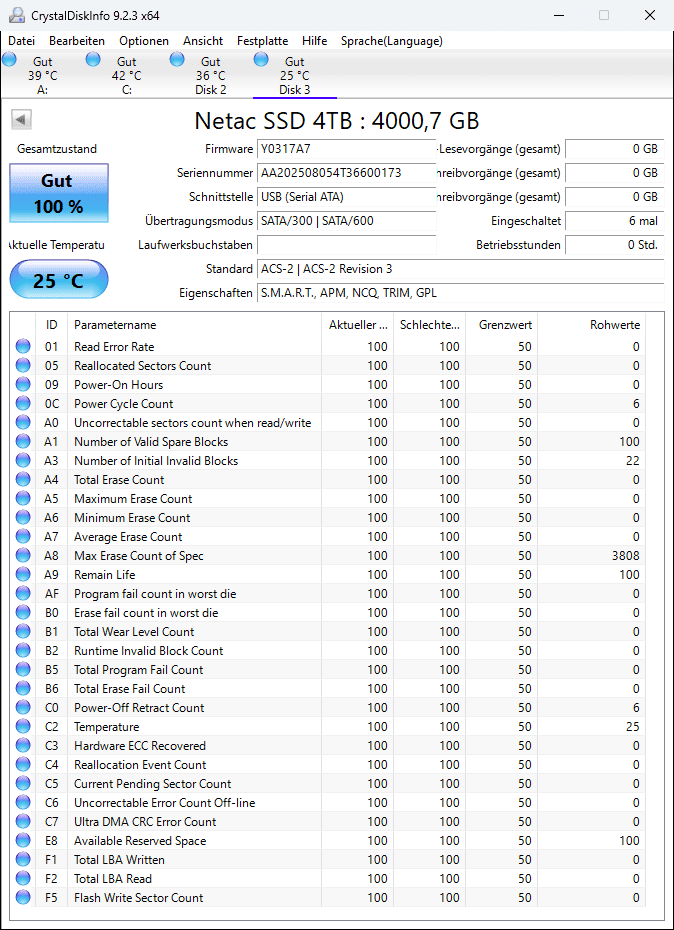Open the Sprache(Language) menu
The height and width of the screenshot is (930, 674).
pos(392,41)
